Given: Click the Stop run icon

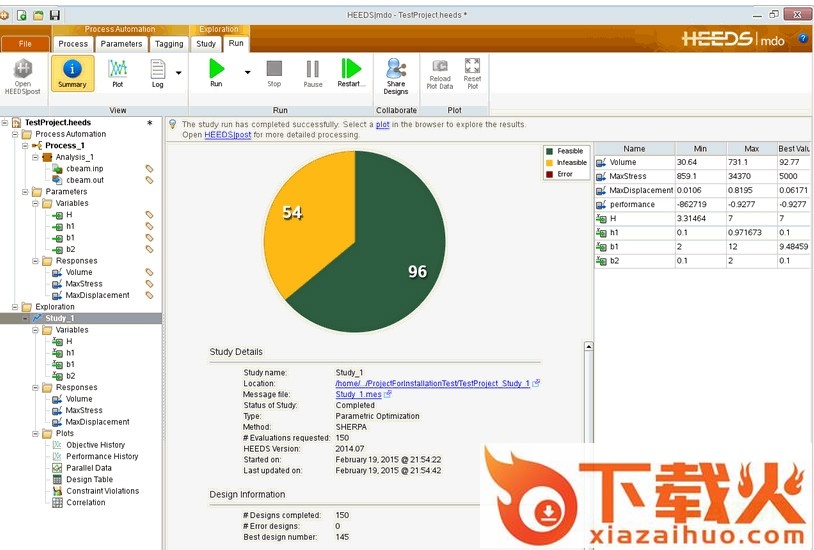Looking at the screenshot, I should 274,69.
